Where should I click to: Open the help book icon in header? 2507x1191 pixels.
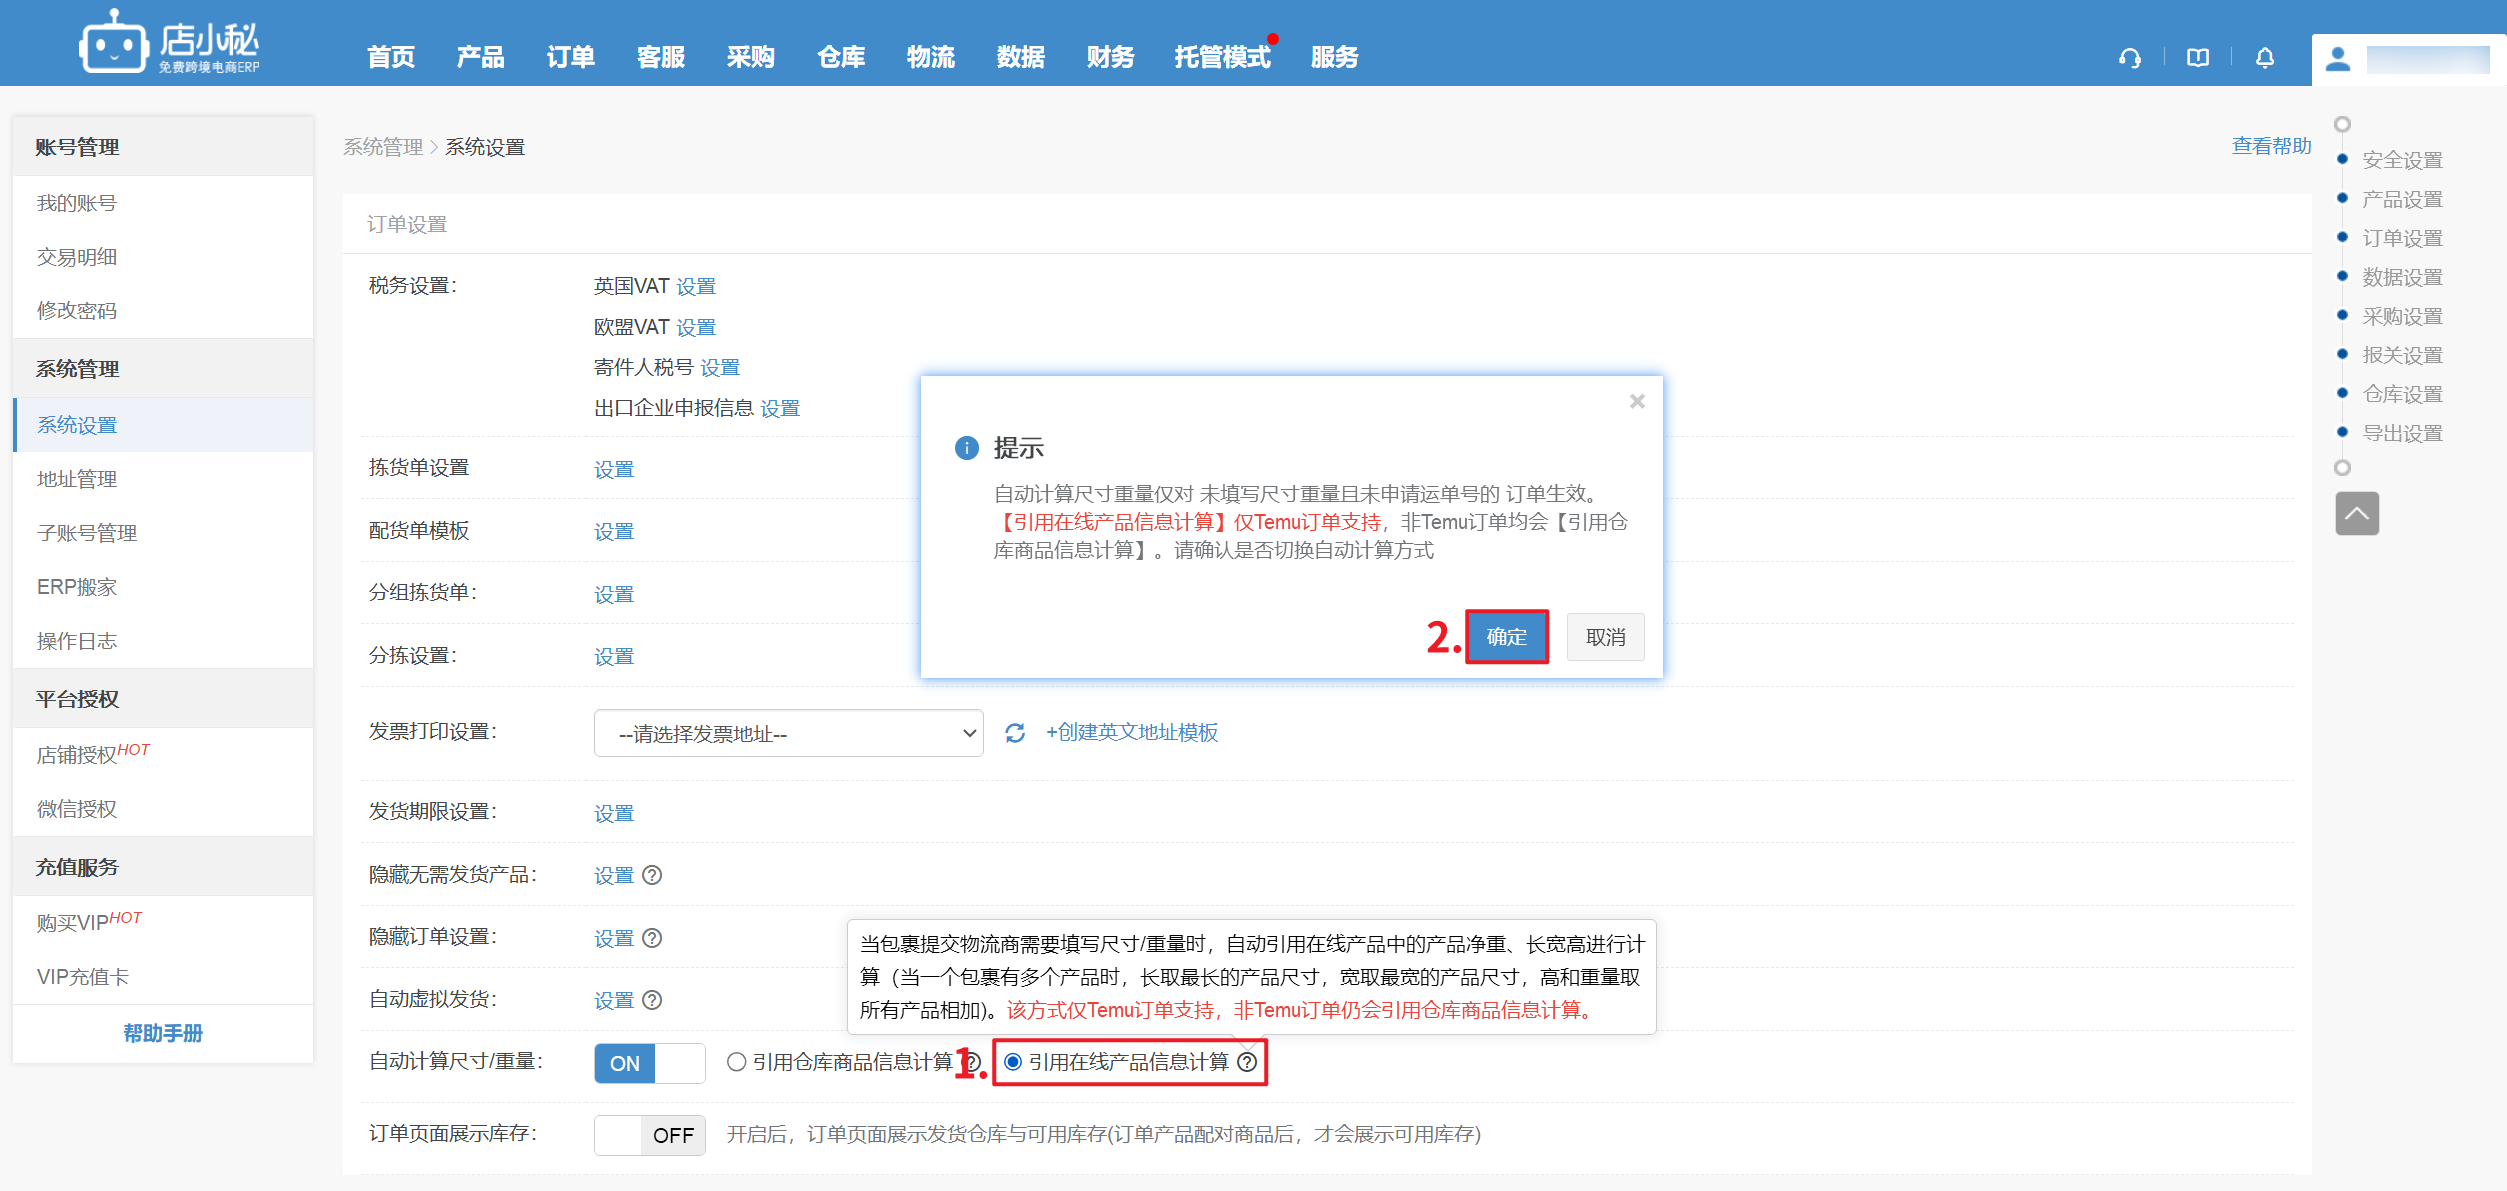2197,58
